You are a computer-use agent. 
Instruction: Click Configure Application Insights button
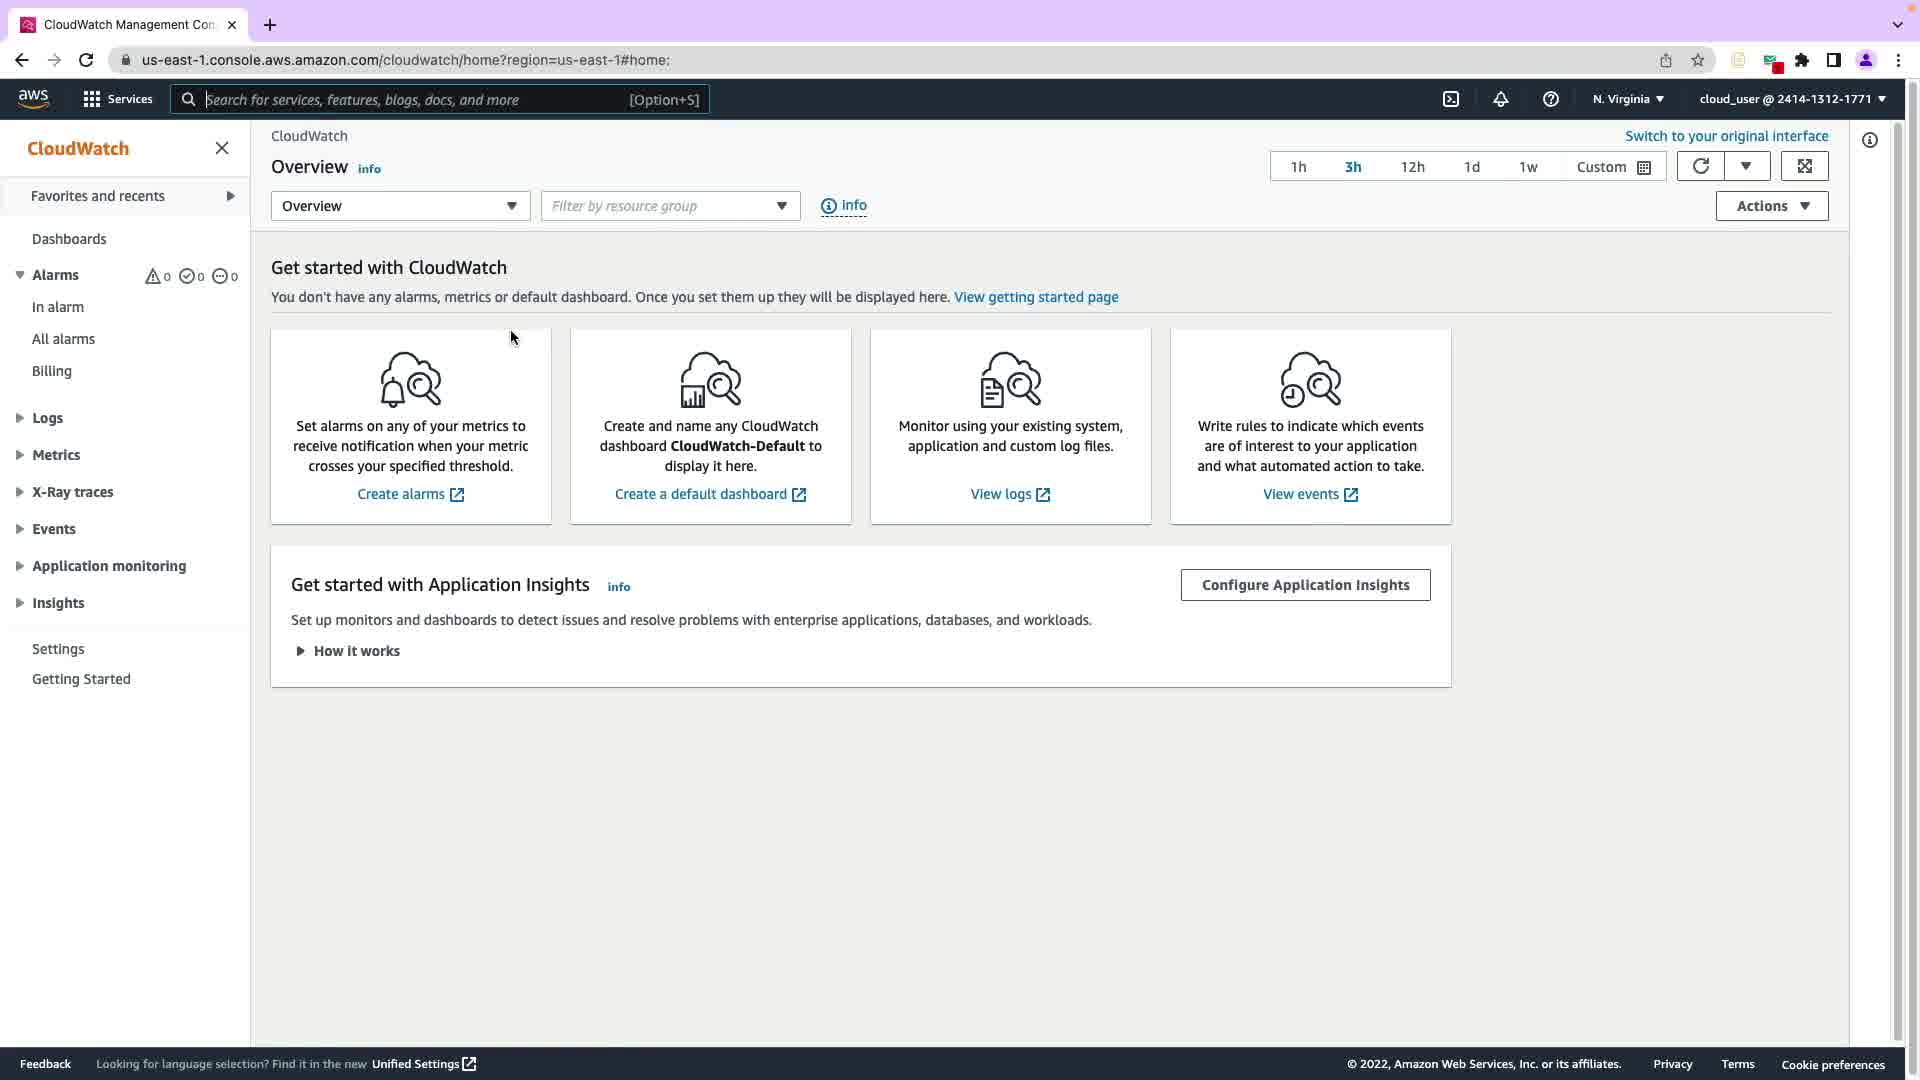click(x=1304, y=585)
